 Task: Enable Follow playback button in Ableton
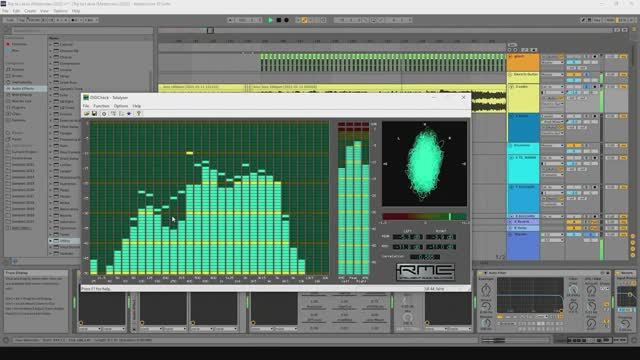click(x=231, y=20)
